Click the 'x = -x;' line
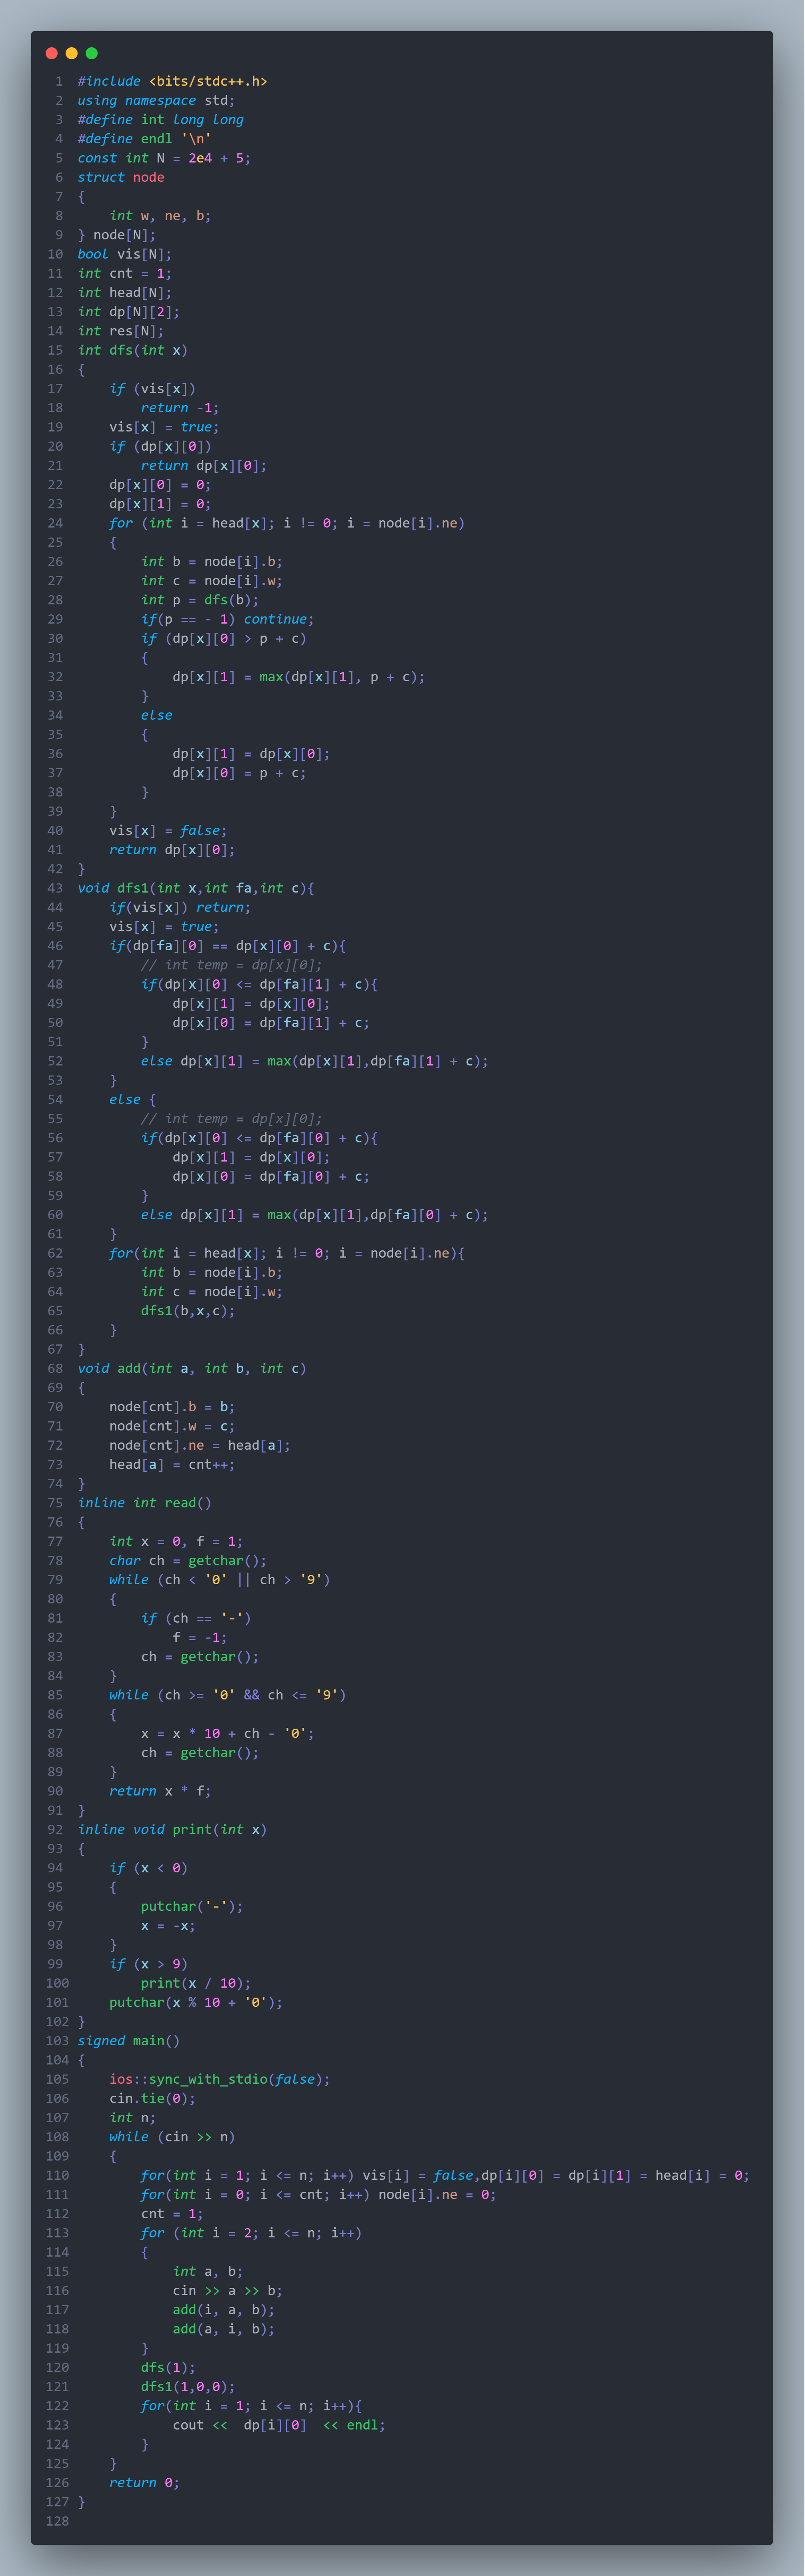Screen dimensions: 805x2576 click(x=168, y=1926)
